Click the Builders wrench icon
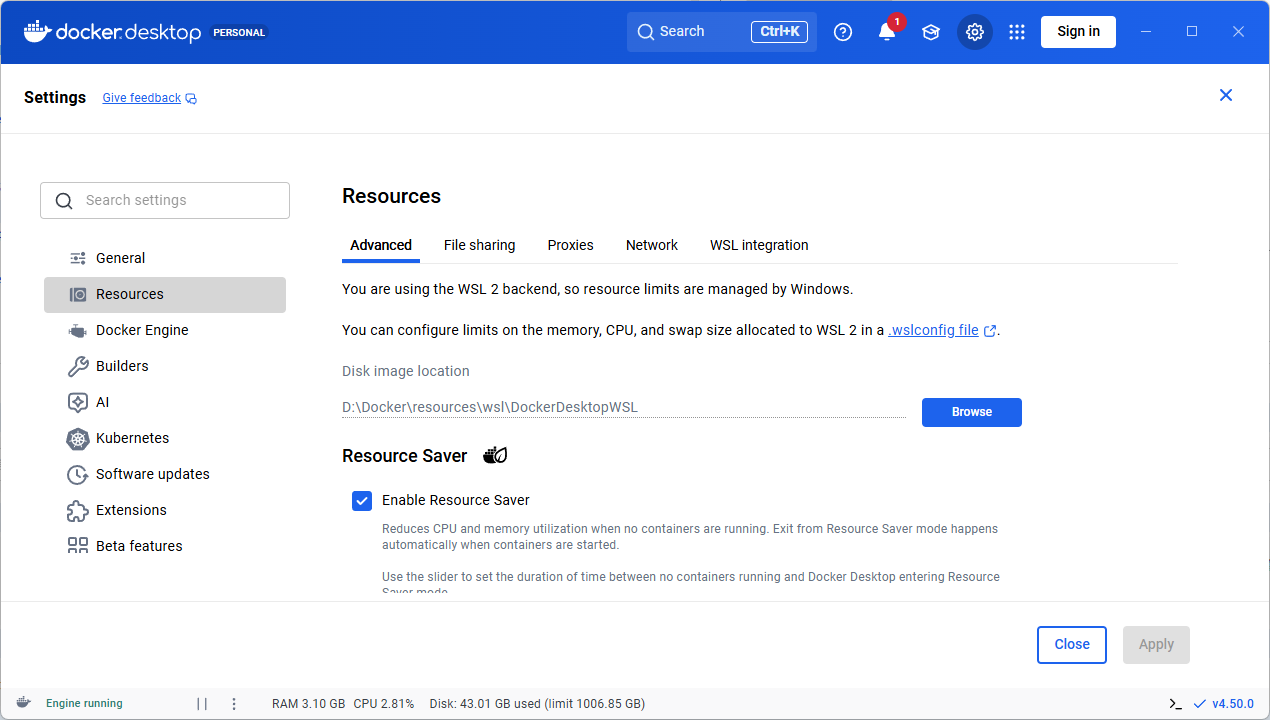Viewport: 1270px width, 720px height. 78,366
